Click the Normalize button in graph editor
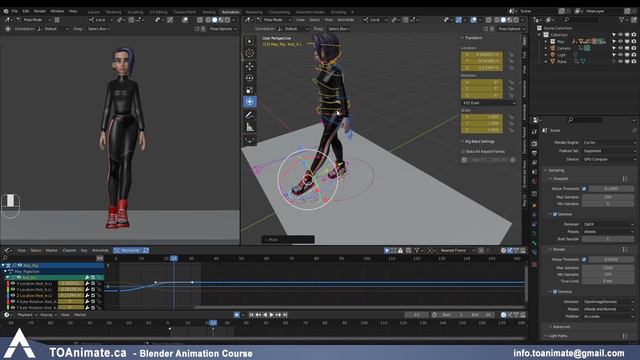640x360 pixels. 128,250
